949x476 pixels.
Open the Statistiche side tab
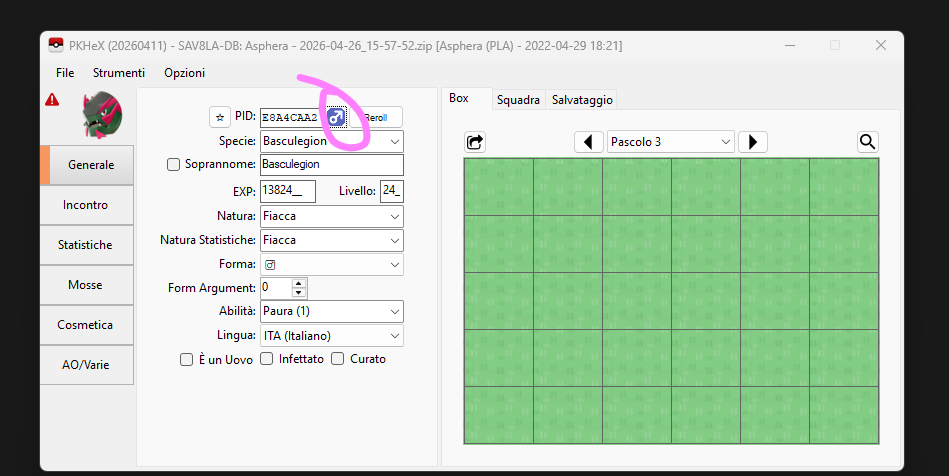[85, 245]
